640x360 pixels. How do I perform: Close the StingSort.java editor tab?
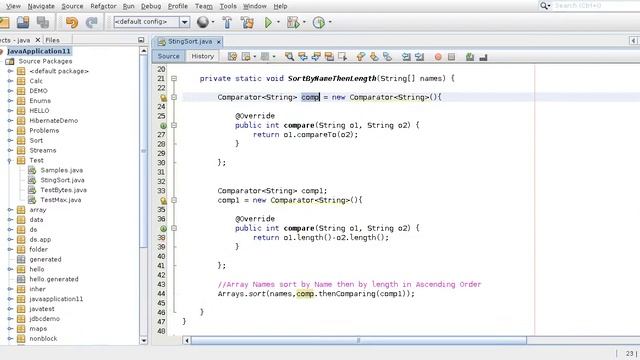click(219, 42)
